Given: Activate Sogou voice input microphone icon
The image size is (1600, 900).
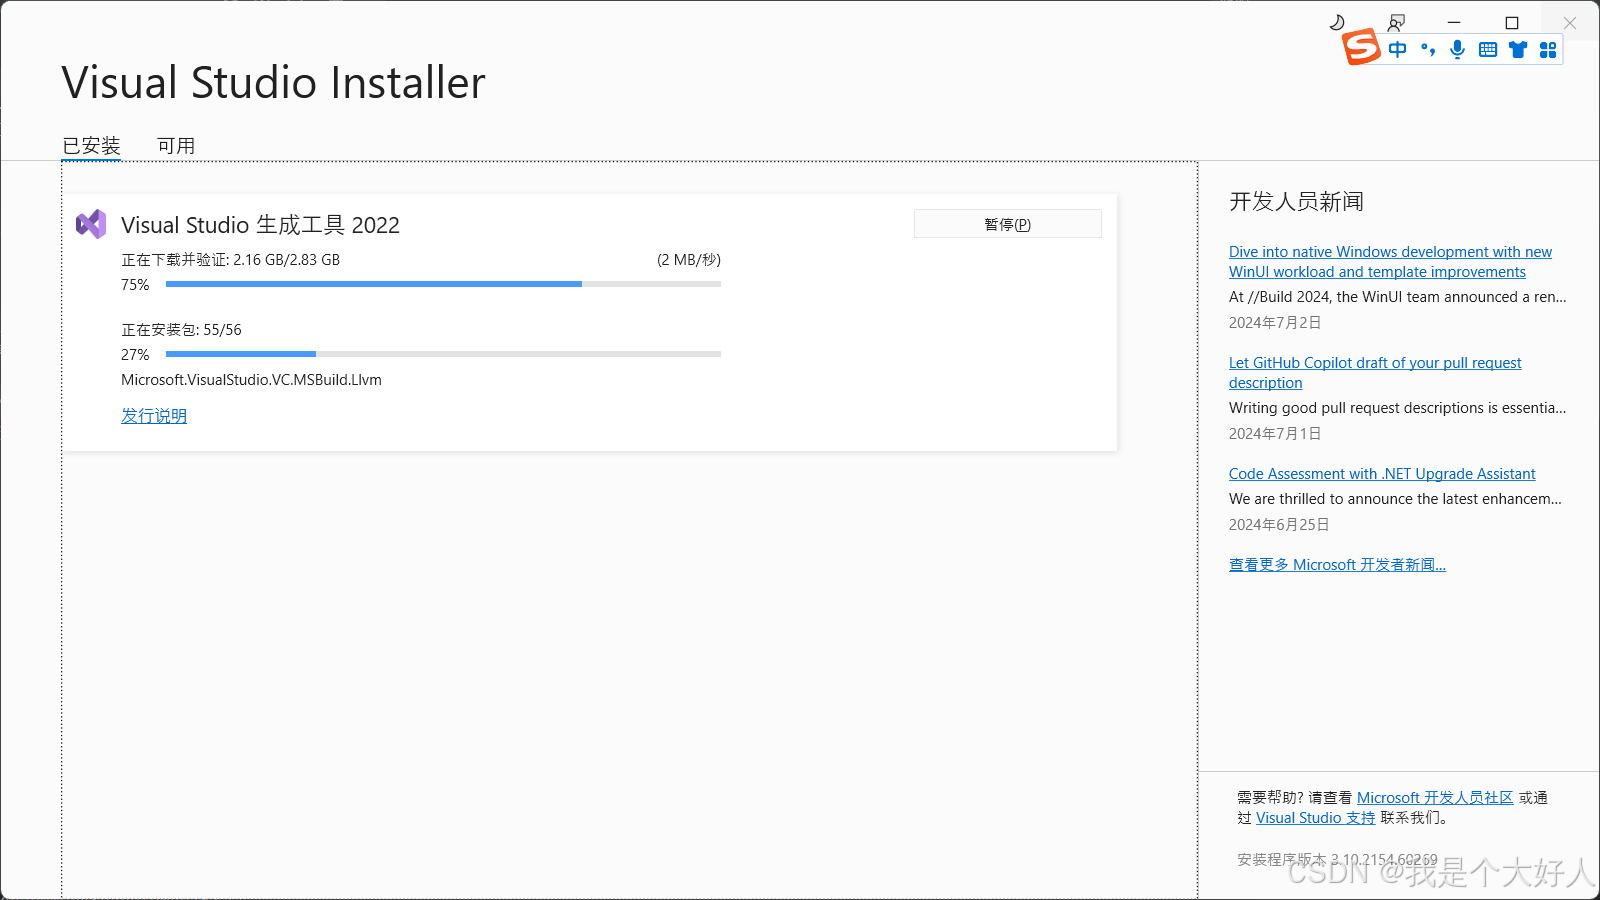Looking at the screenshot, I should coord(1458,49).
